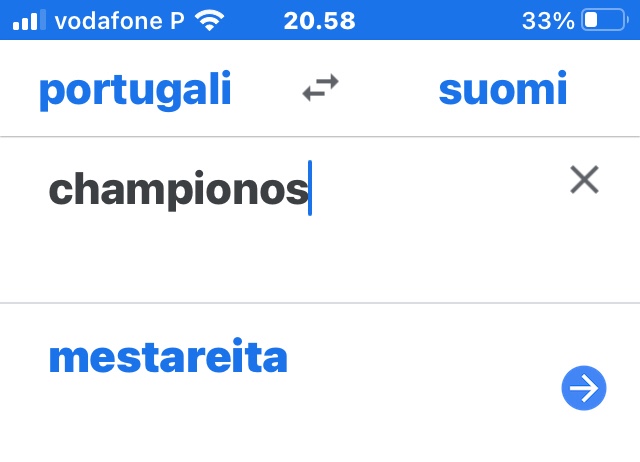Tap blank space right of 'mestareita'
The image size is (640, 462).
[x=420, y=357]
